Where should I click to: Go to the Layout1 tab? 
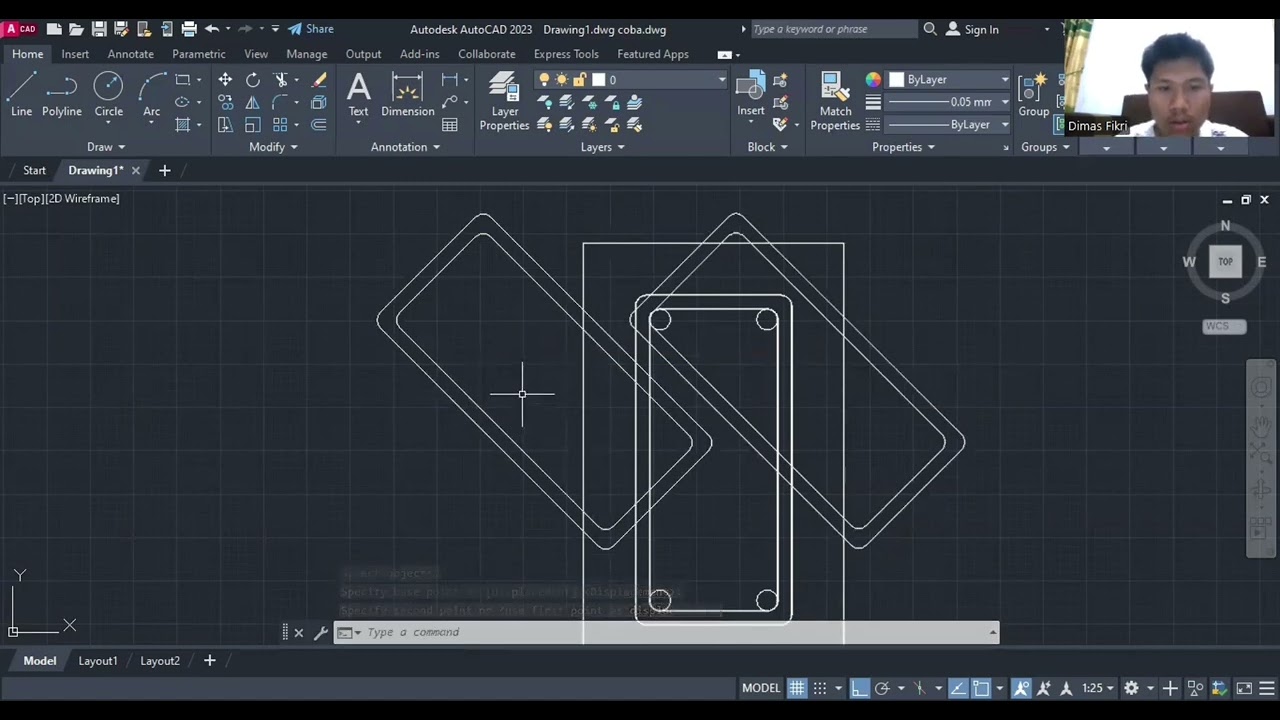98,661
